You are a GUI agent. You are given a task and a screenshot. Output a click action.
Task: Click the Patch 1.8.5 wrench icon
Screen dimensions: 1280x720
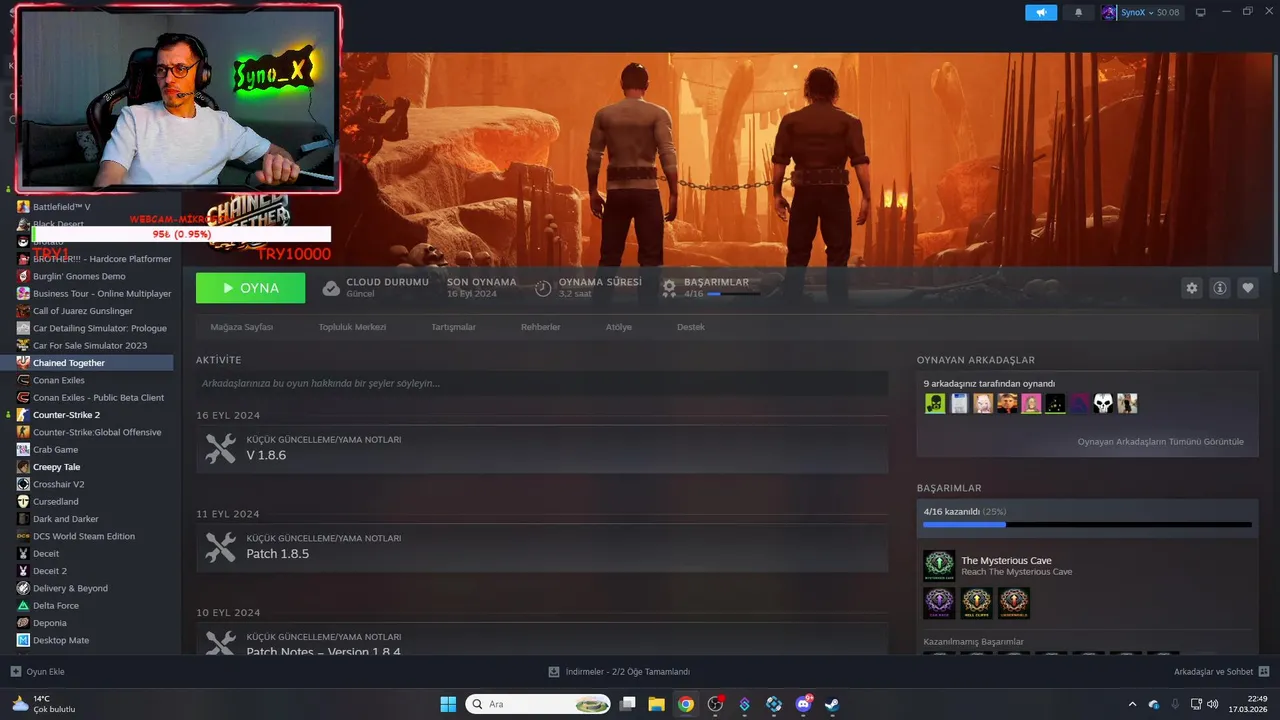click(221, 547)
